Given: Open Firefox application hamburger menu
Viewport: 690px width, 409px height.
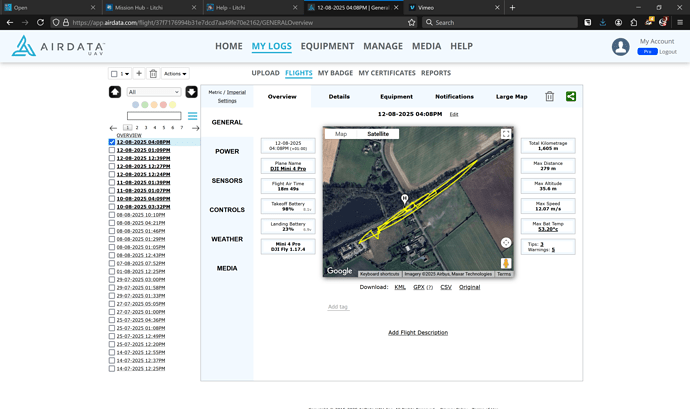Looking at the screenshot, I should click(680, 22).
